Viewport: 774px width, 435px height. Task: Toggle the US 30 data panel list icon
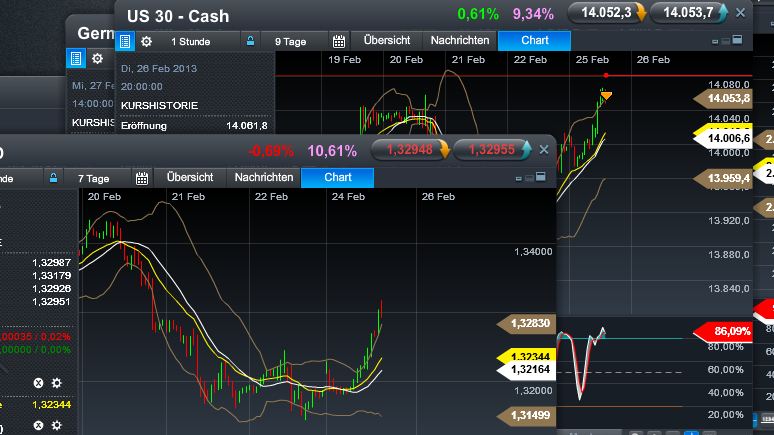125,41
